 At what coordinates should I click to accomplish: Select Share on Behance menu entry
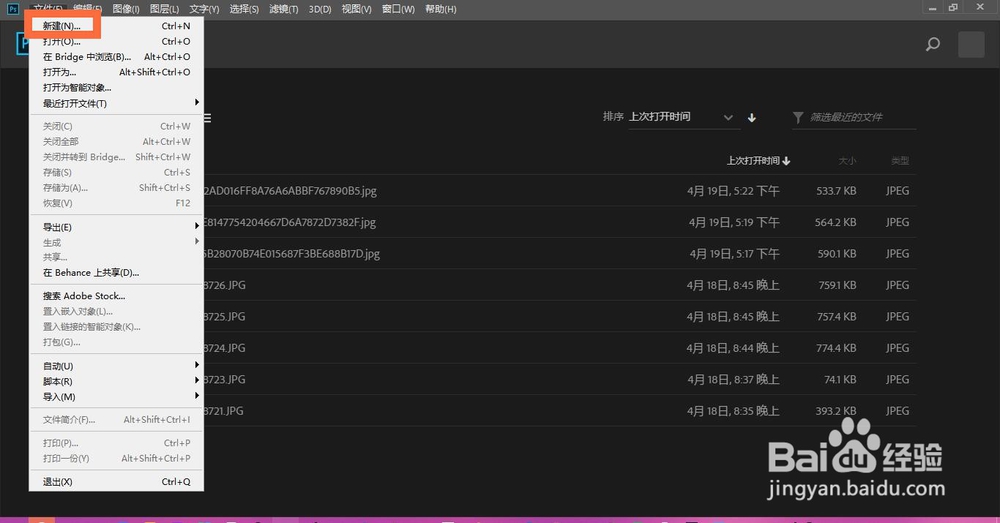point(116,272)
